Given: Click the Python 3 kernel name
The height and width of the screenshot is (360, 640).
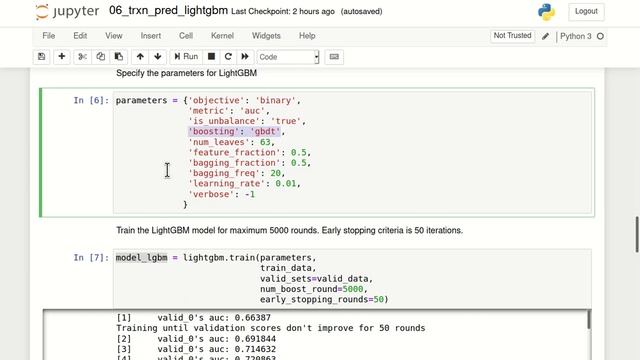Looking at the screenshot, I should [576, 36].
